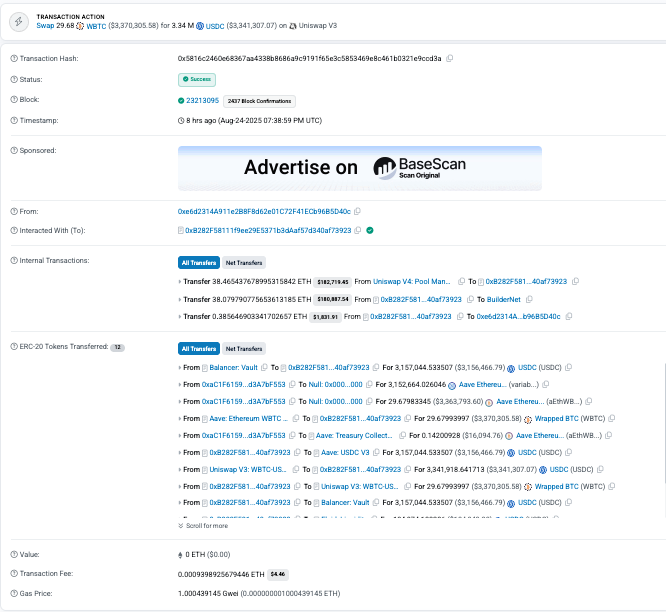Click the 2437 Block Confirmations badge

coord(260,101)
